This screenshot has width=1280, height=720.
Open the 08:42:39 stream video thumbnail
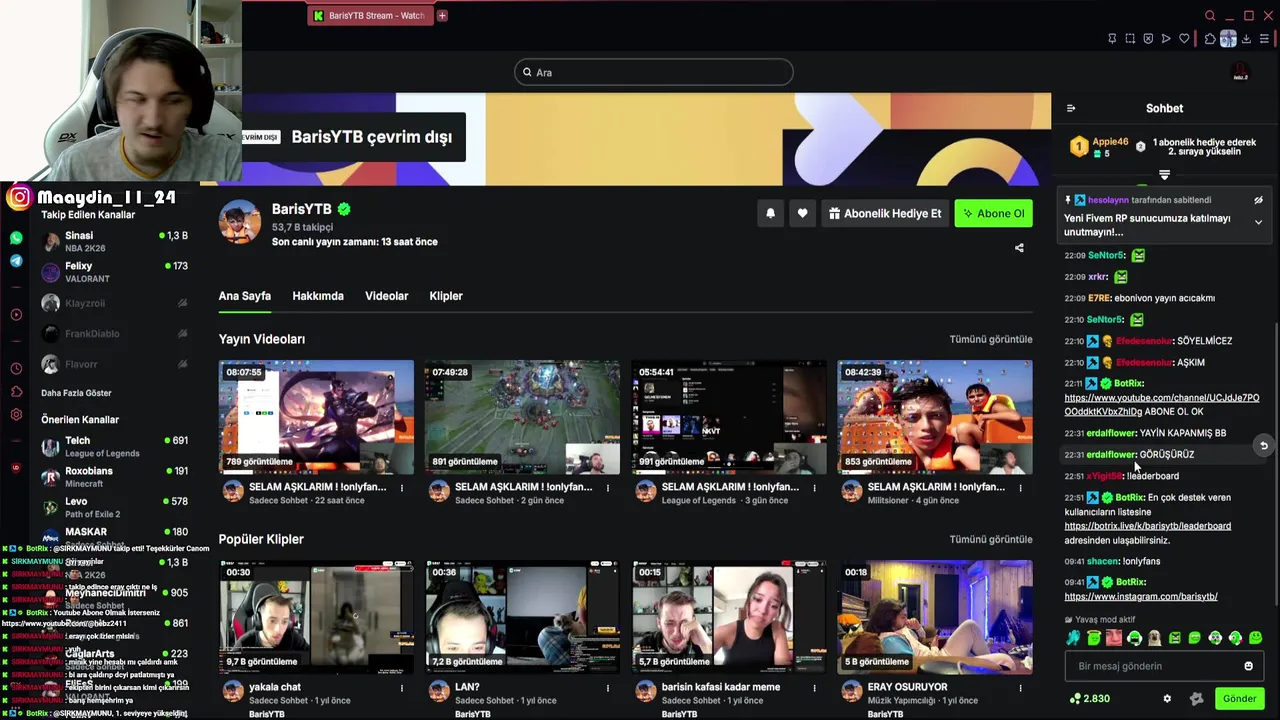point(934,416)
